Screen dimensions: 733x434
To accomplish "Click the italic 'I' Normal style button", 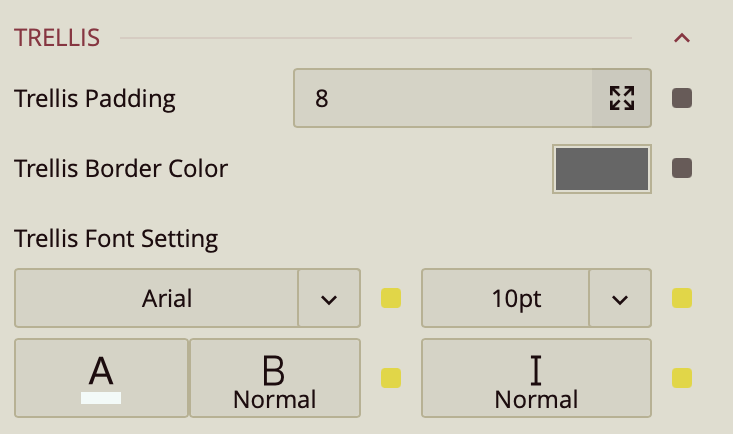I will coord(536,378).
